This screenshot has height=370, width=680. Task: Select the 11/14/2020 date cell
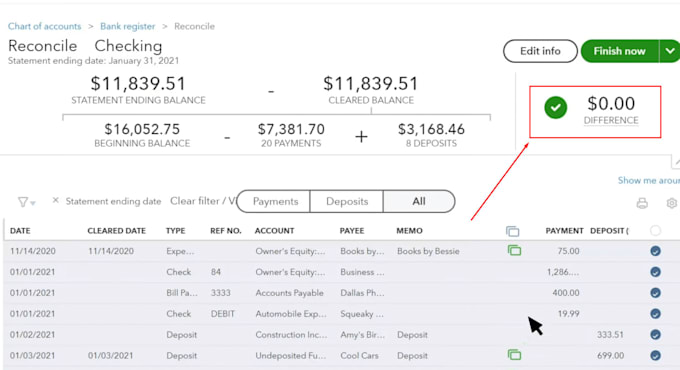[33, 251]
